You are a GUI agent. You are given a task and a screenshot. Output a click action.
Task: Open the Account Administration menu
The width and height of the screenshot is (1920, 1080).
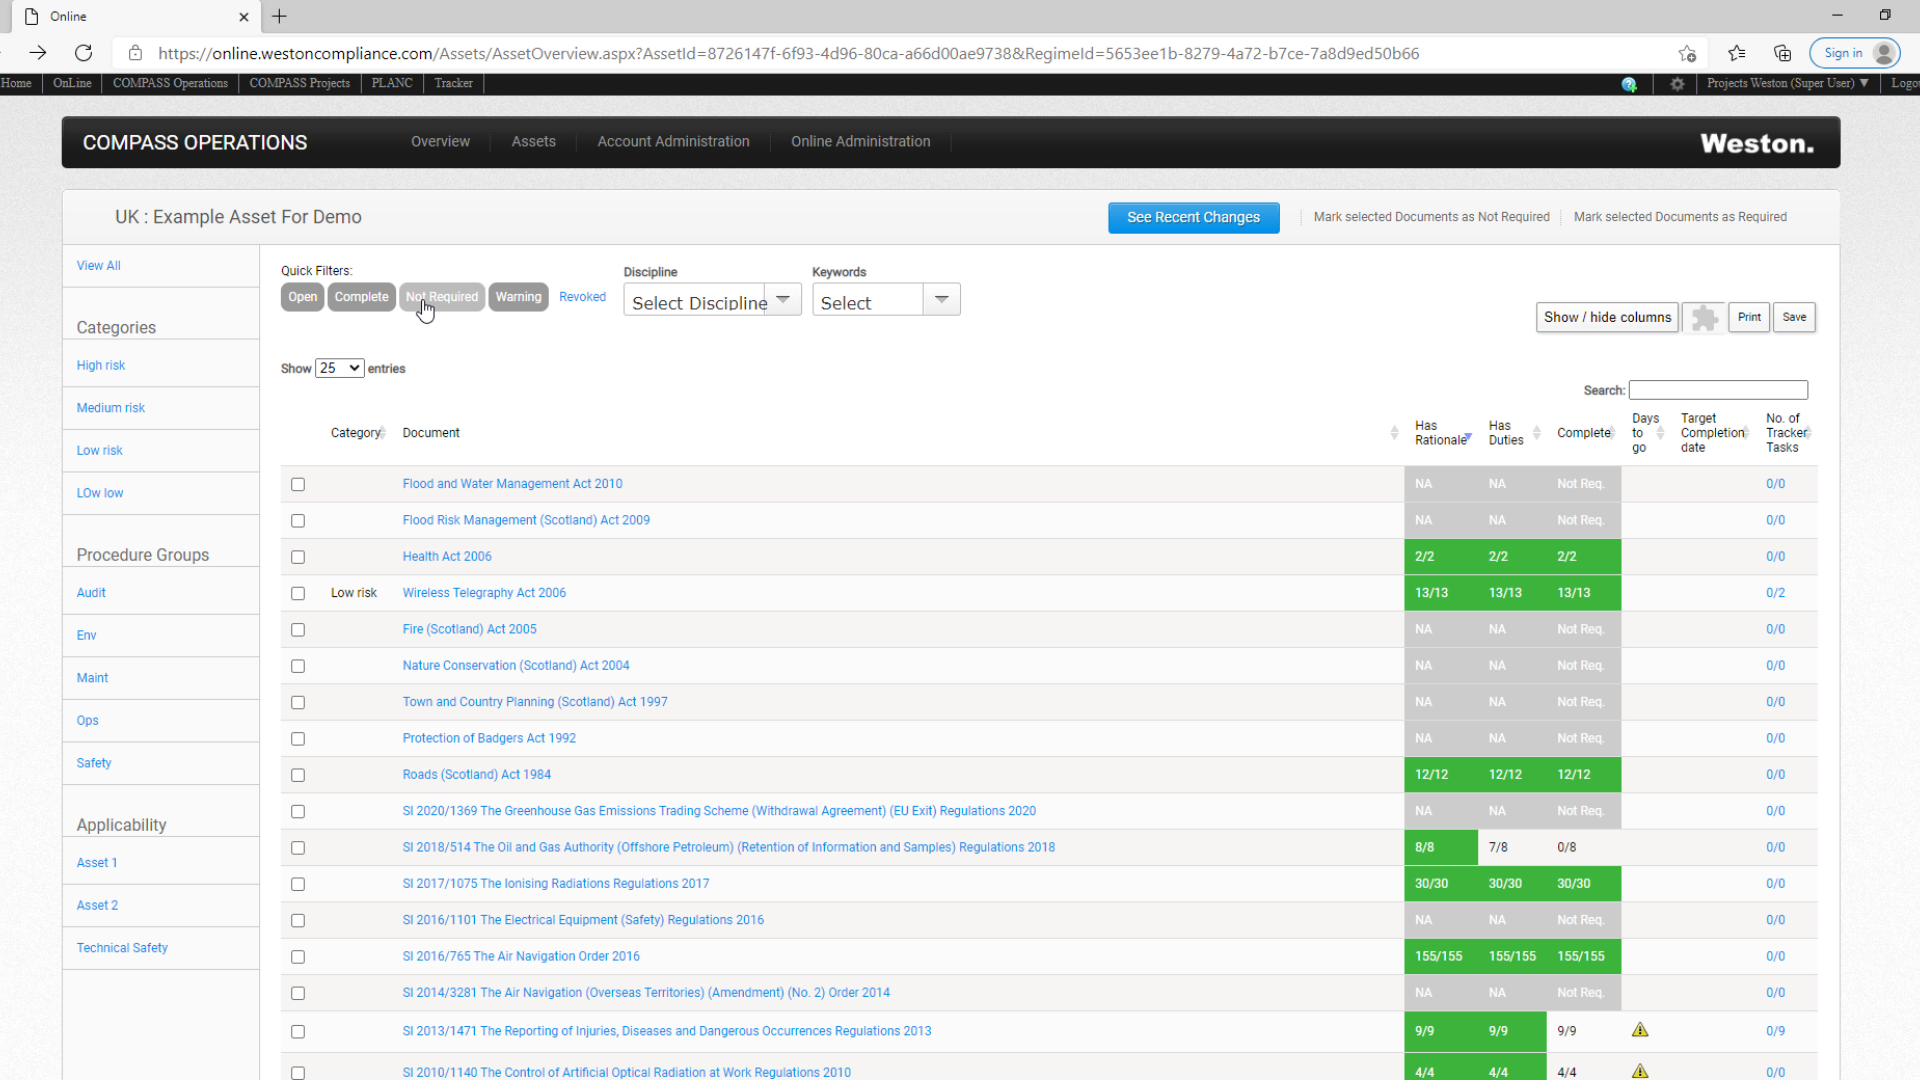(673, 142)
